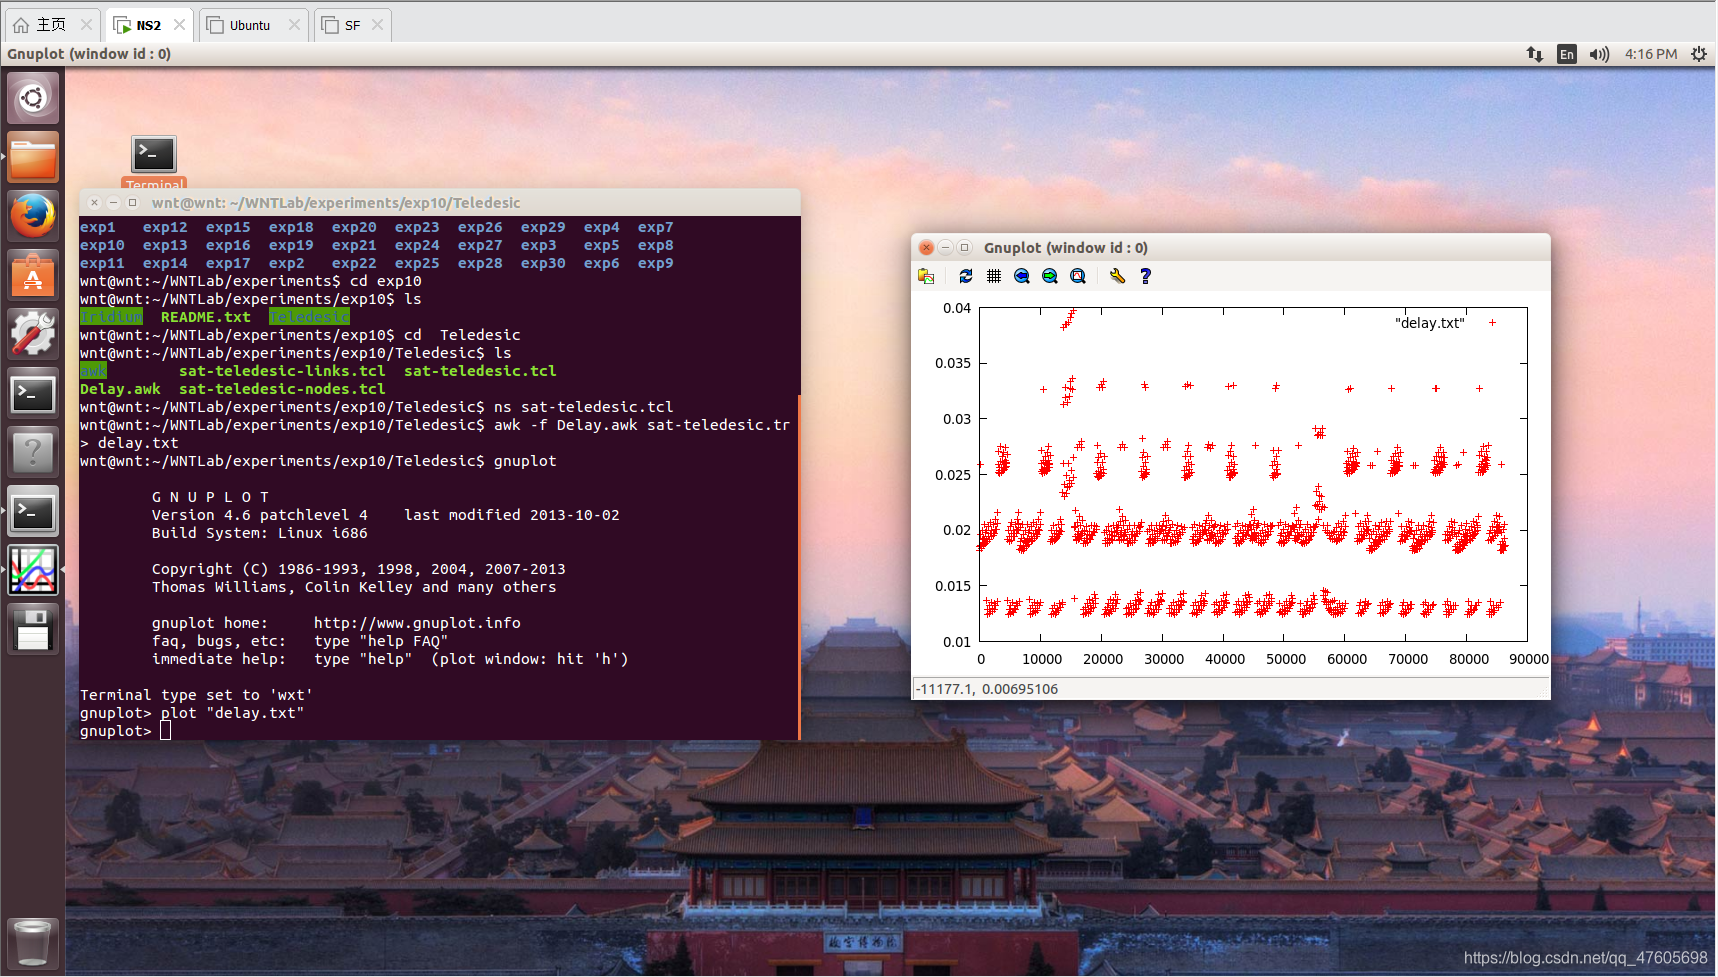The width and height of the screenshot is (1718, 977).
Task: Open the floppy disk icon in the launcher
Action: (x=33, y=629)
